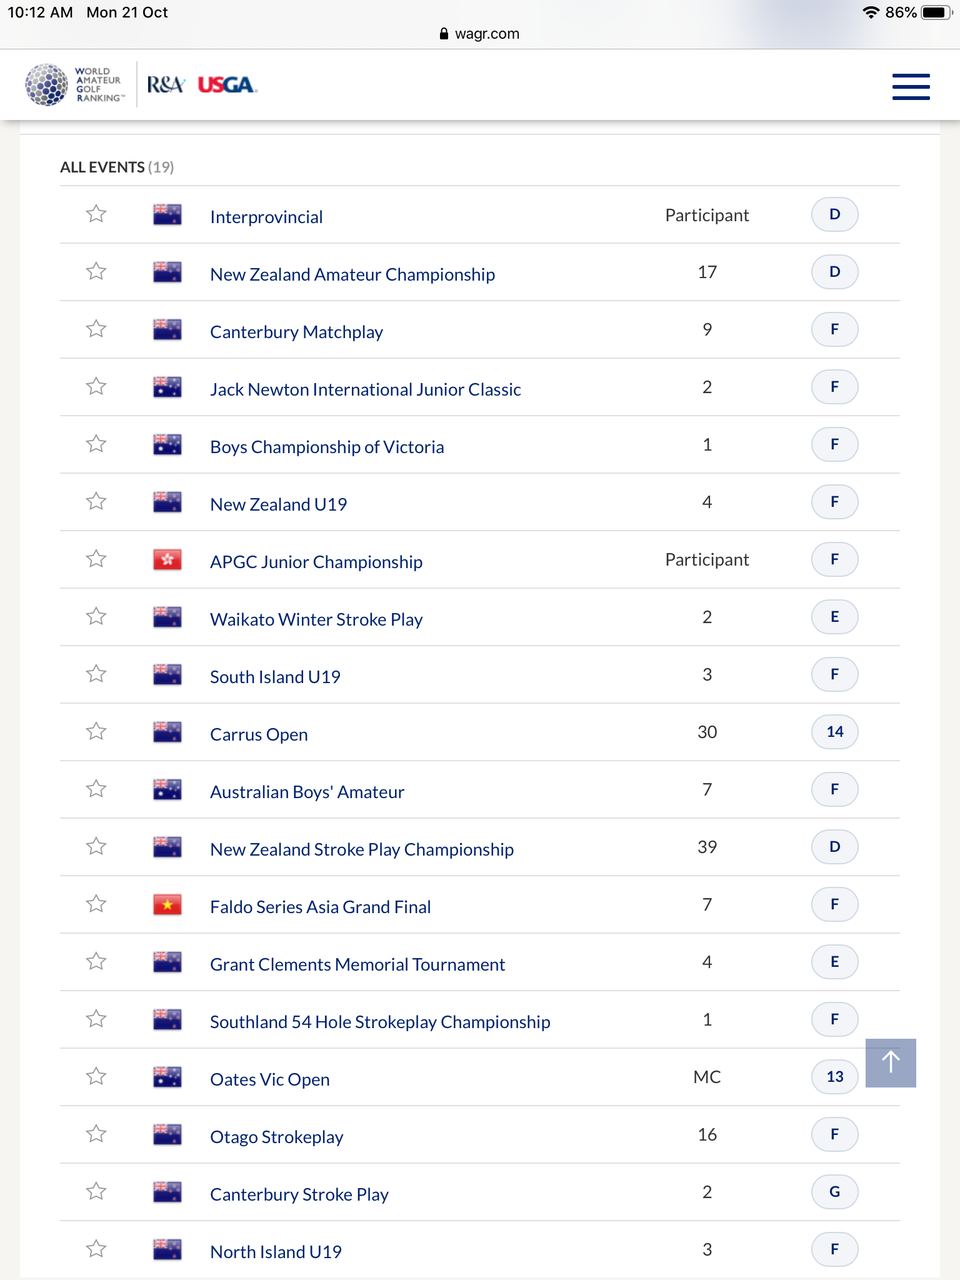
Task: Favorite the Interprovincial event with star
Action: [x=96, y=214]
